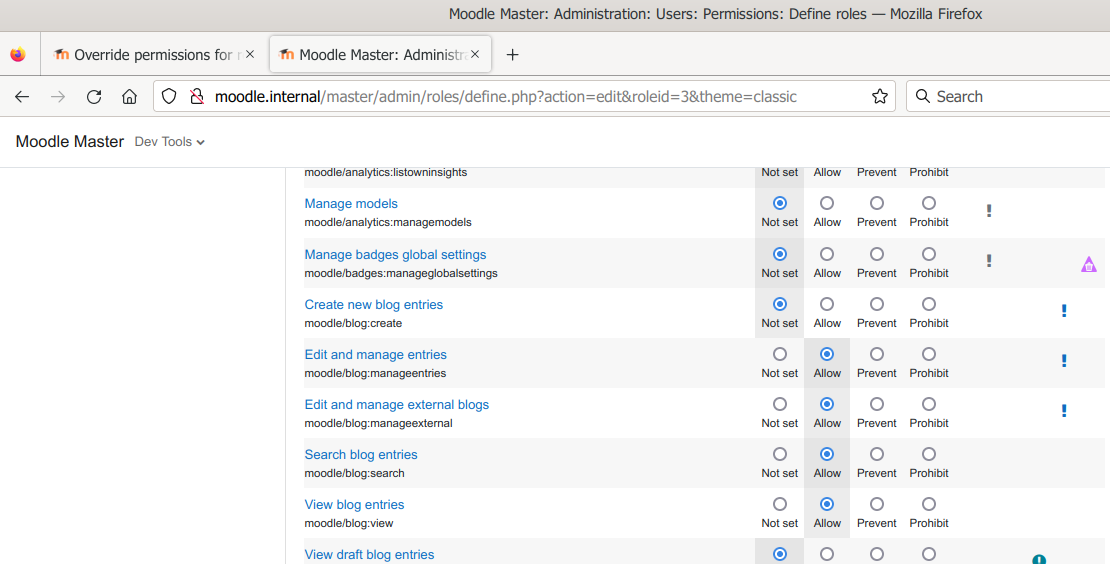Set Edit and manage external blogs to Prohibit
Screen dimensions: 1110x564
tap(929, 404)
